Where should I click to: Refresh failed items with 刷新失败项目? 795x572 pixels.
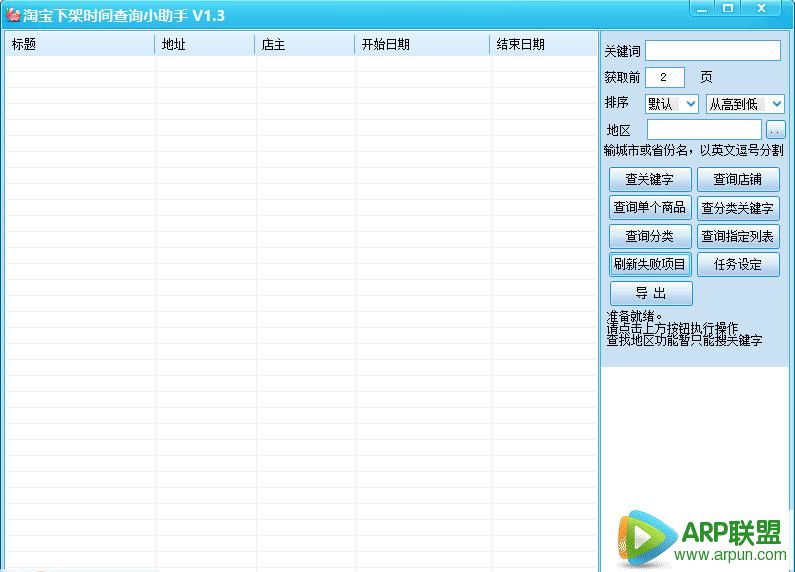[649, 265]
